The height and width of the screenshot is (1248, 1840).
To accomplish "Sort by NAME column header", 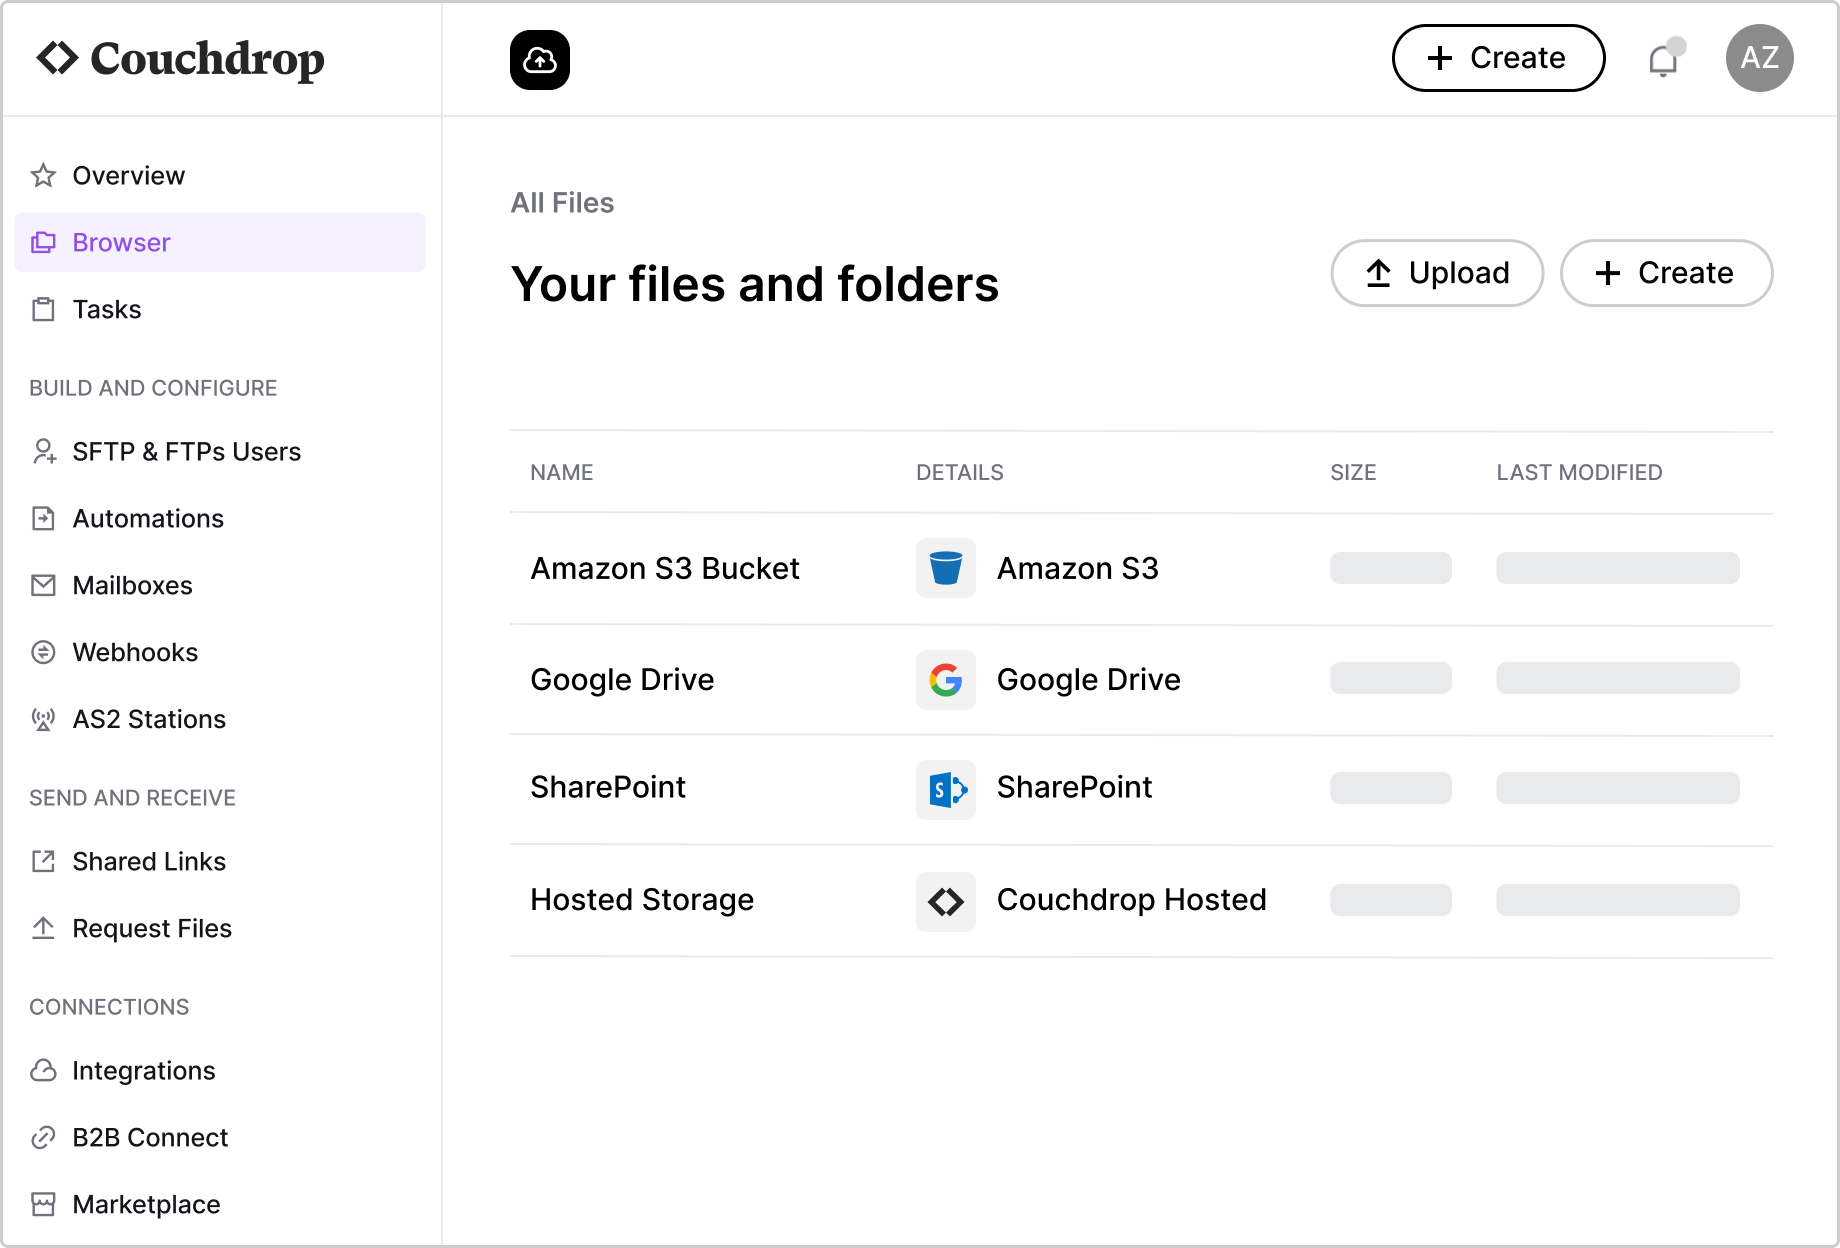I will [561, 473].
